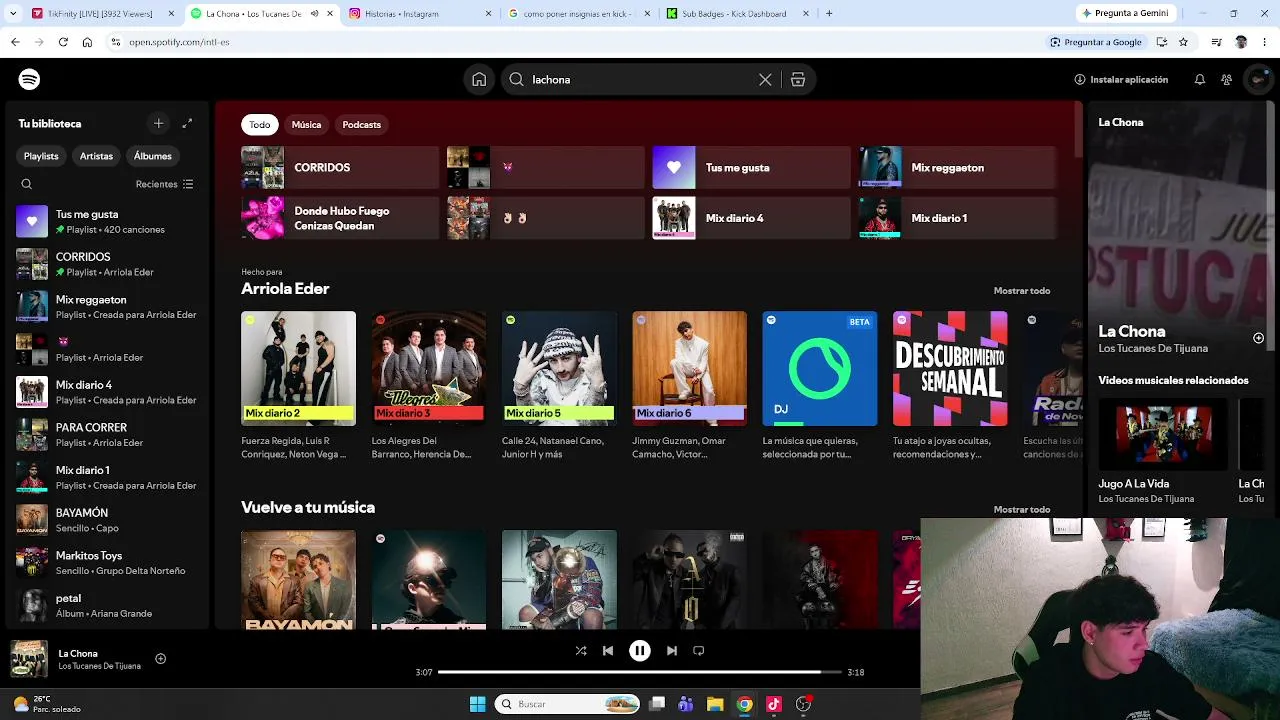Screen dimensions: 1280x720
Task: Show all under Arriola Eder
Action: [x=1022, y=291]
